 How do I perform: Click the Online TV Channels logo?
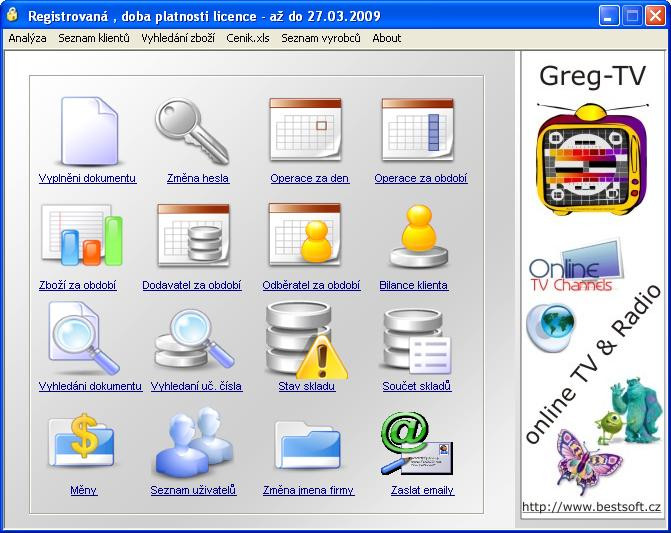tap(576, 267)
